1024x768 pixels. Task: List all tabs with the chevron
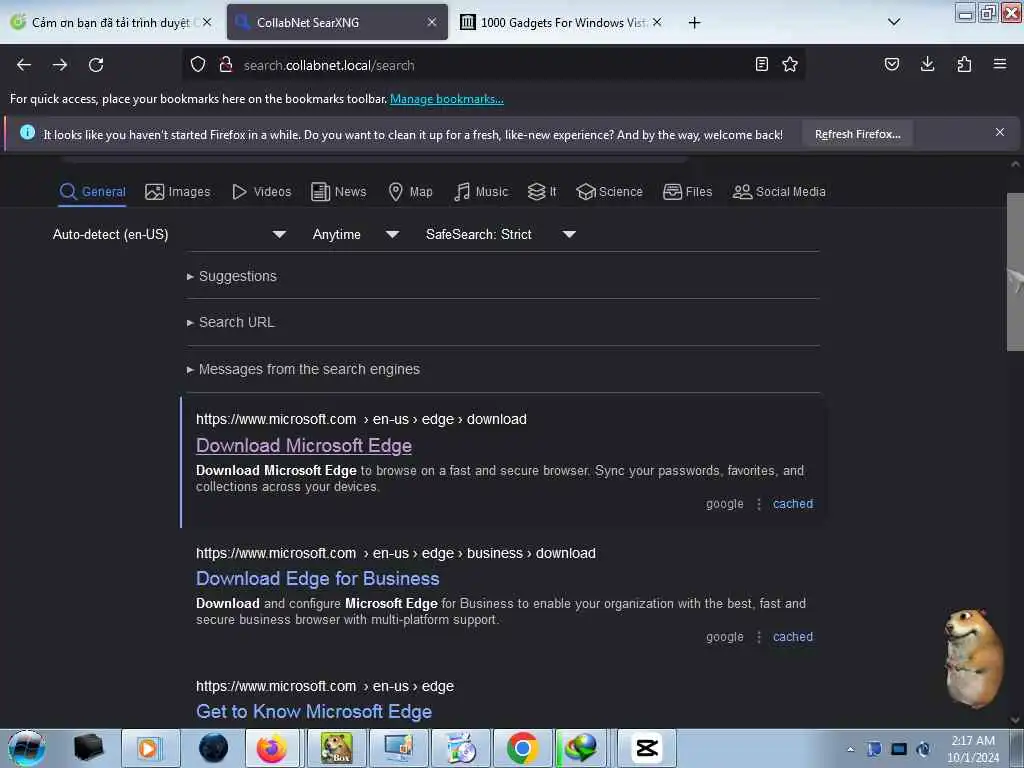(x=894, y=22)
